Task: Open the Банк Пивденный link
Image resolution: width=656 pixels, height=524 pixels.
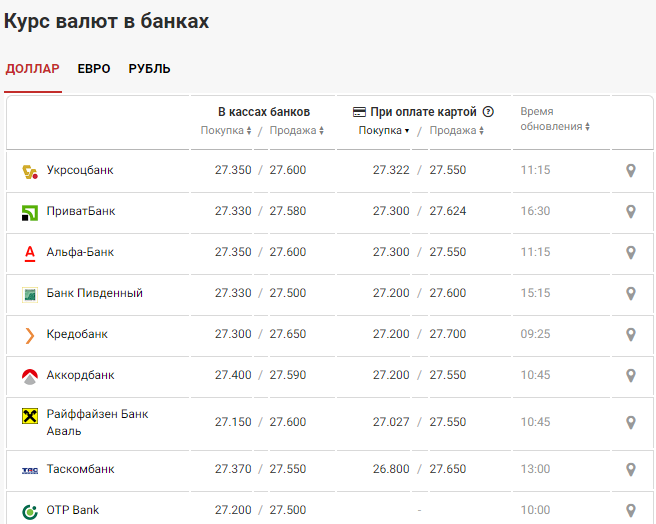Action: [95, 293]
